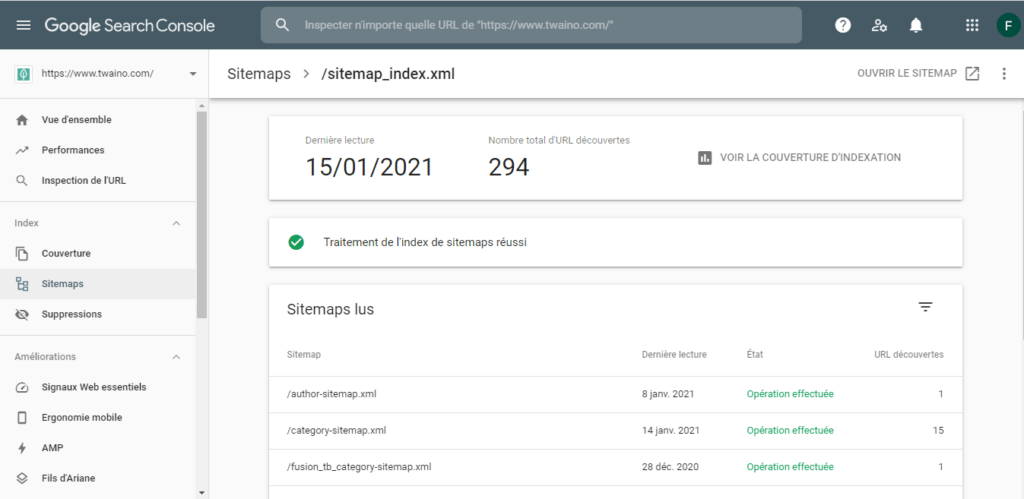Click Voir la couverture d'indexation
Viewport: 1024px width, 499px height.
(799, 158)
